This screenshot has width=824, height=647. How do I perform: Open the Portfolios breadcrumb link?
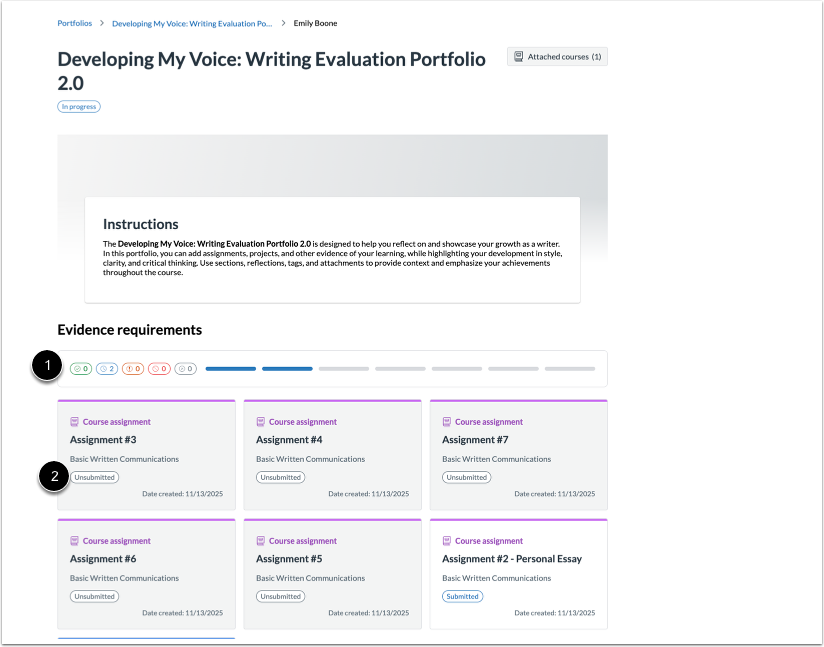pos(74,23)
